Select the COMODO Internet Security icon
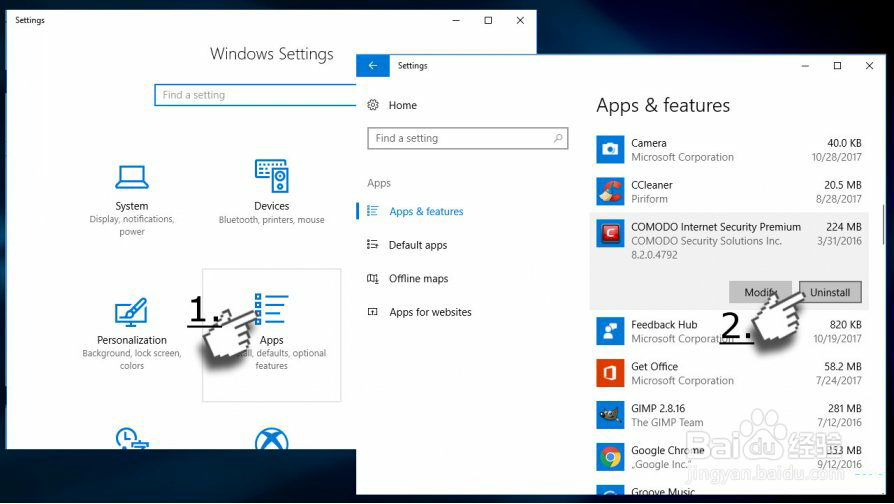This screenshot has height=504, width=894. (610, 233)
